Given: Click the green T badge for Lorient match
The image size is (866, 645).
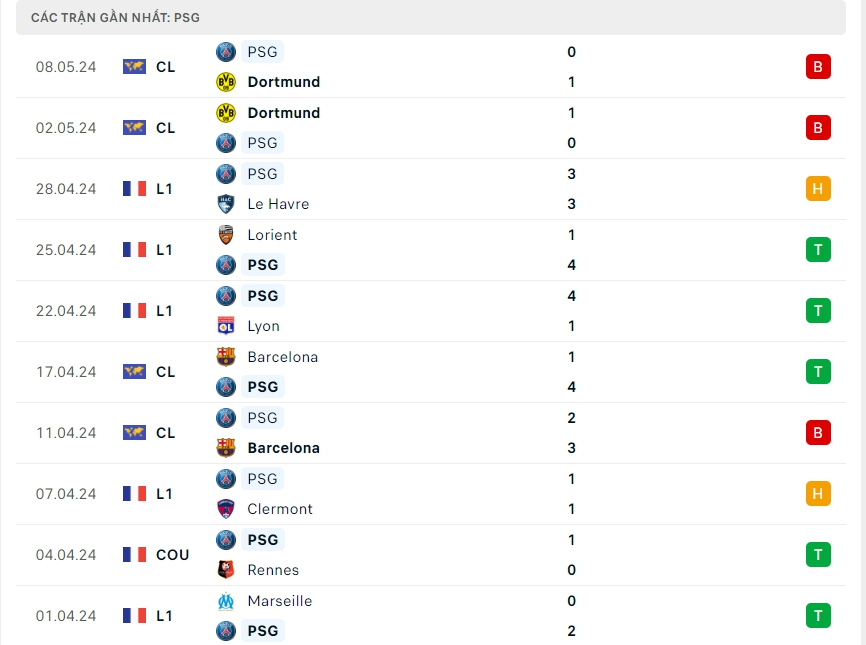Looking at the screenshot, I should pyautogui.click(x=818, y=250).
